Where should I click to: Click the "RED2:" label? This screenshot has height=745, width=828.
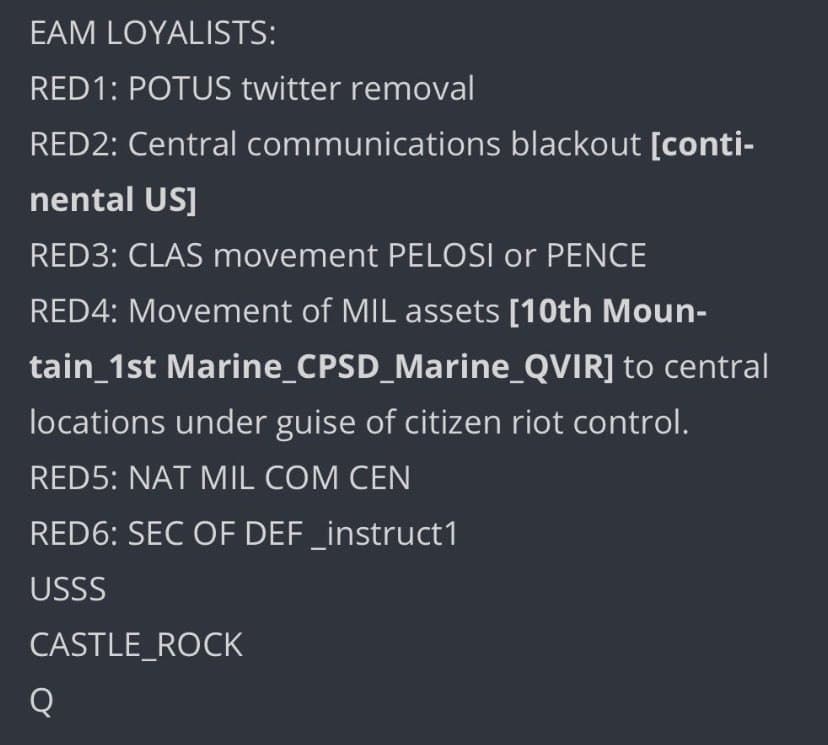pyautogui.click(x=75, y=145)
